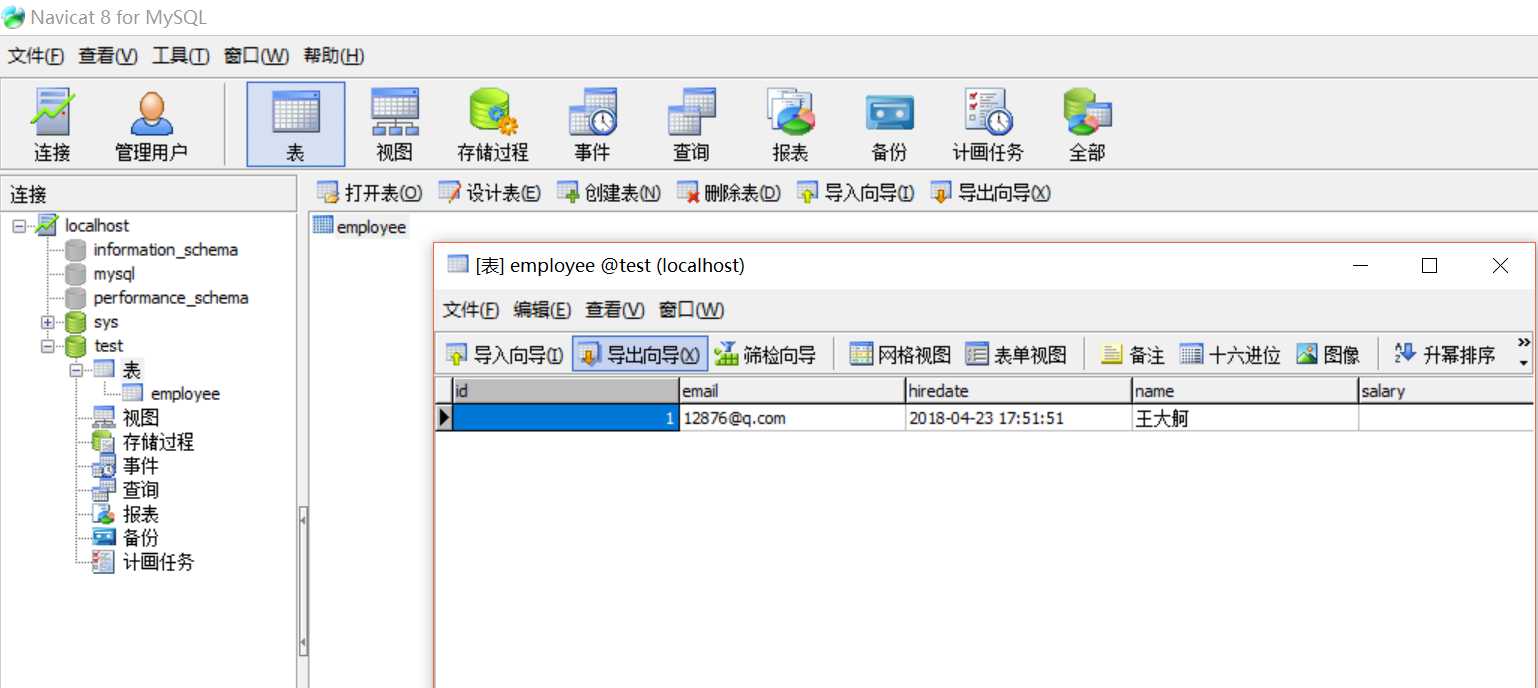
Task: Select 备份 node under test database
Action: tap(141, 538)
